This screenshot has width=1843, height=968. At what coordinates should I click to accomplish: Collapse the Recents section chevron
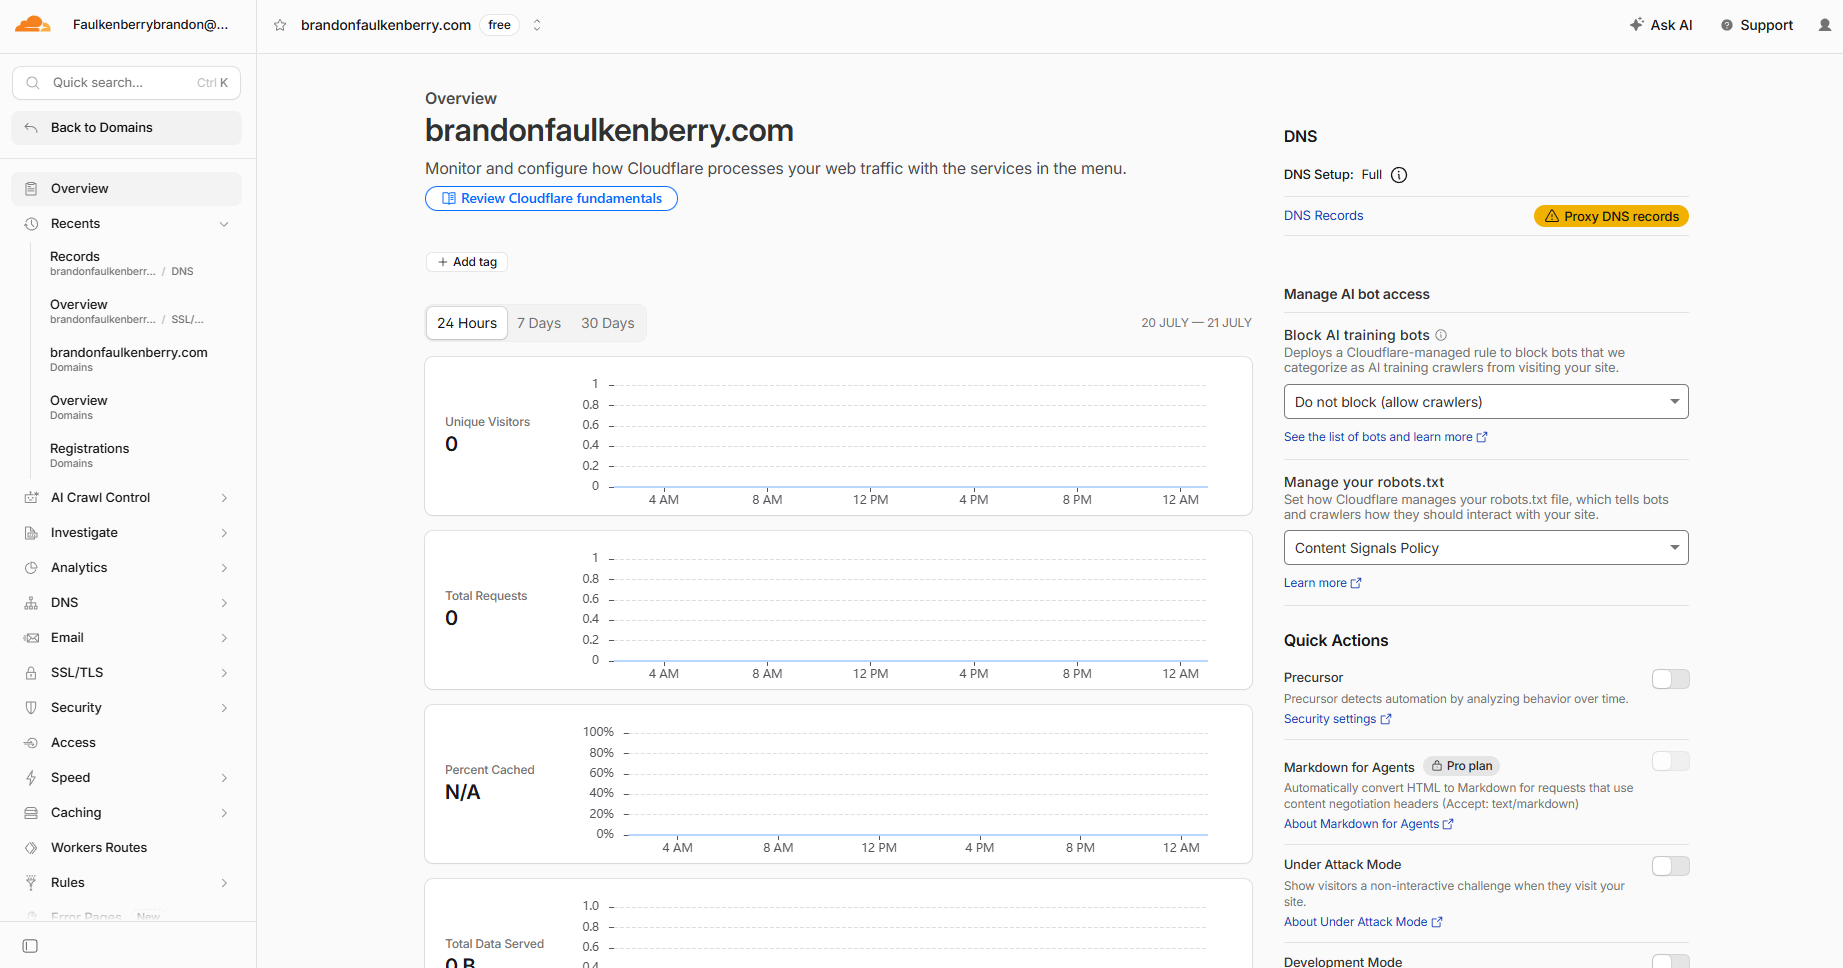[224, 224]
